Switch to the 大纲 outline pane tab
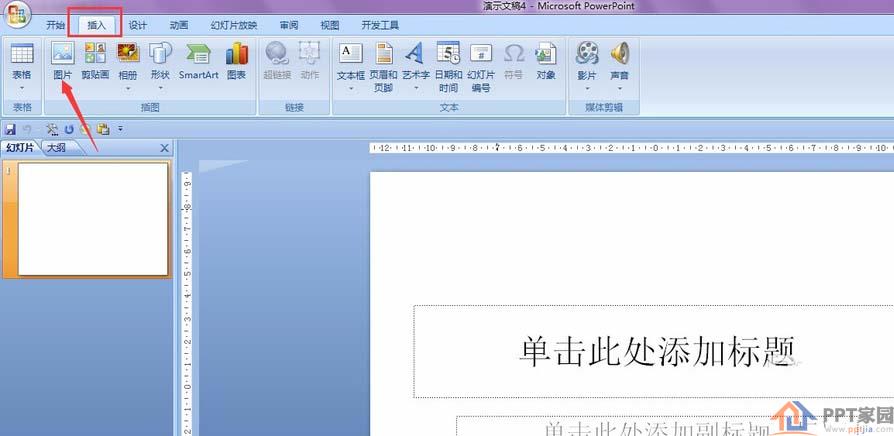This screenshot has height=436, width=894. (x=56, y=148)
